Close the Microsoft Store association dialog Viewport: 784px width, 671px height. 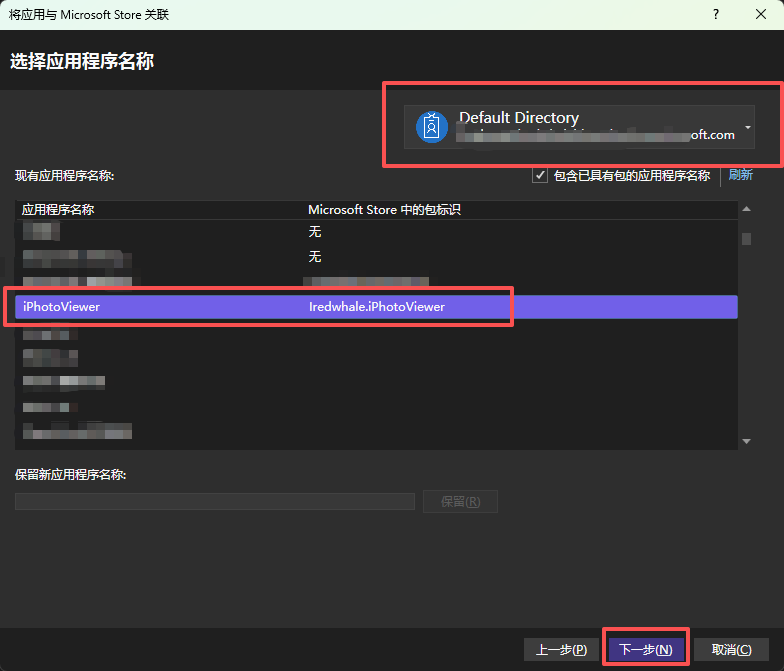point(760,14)
